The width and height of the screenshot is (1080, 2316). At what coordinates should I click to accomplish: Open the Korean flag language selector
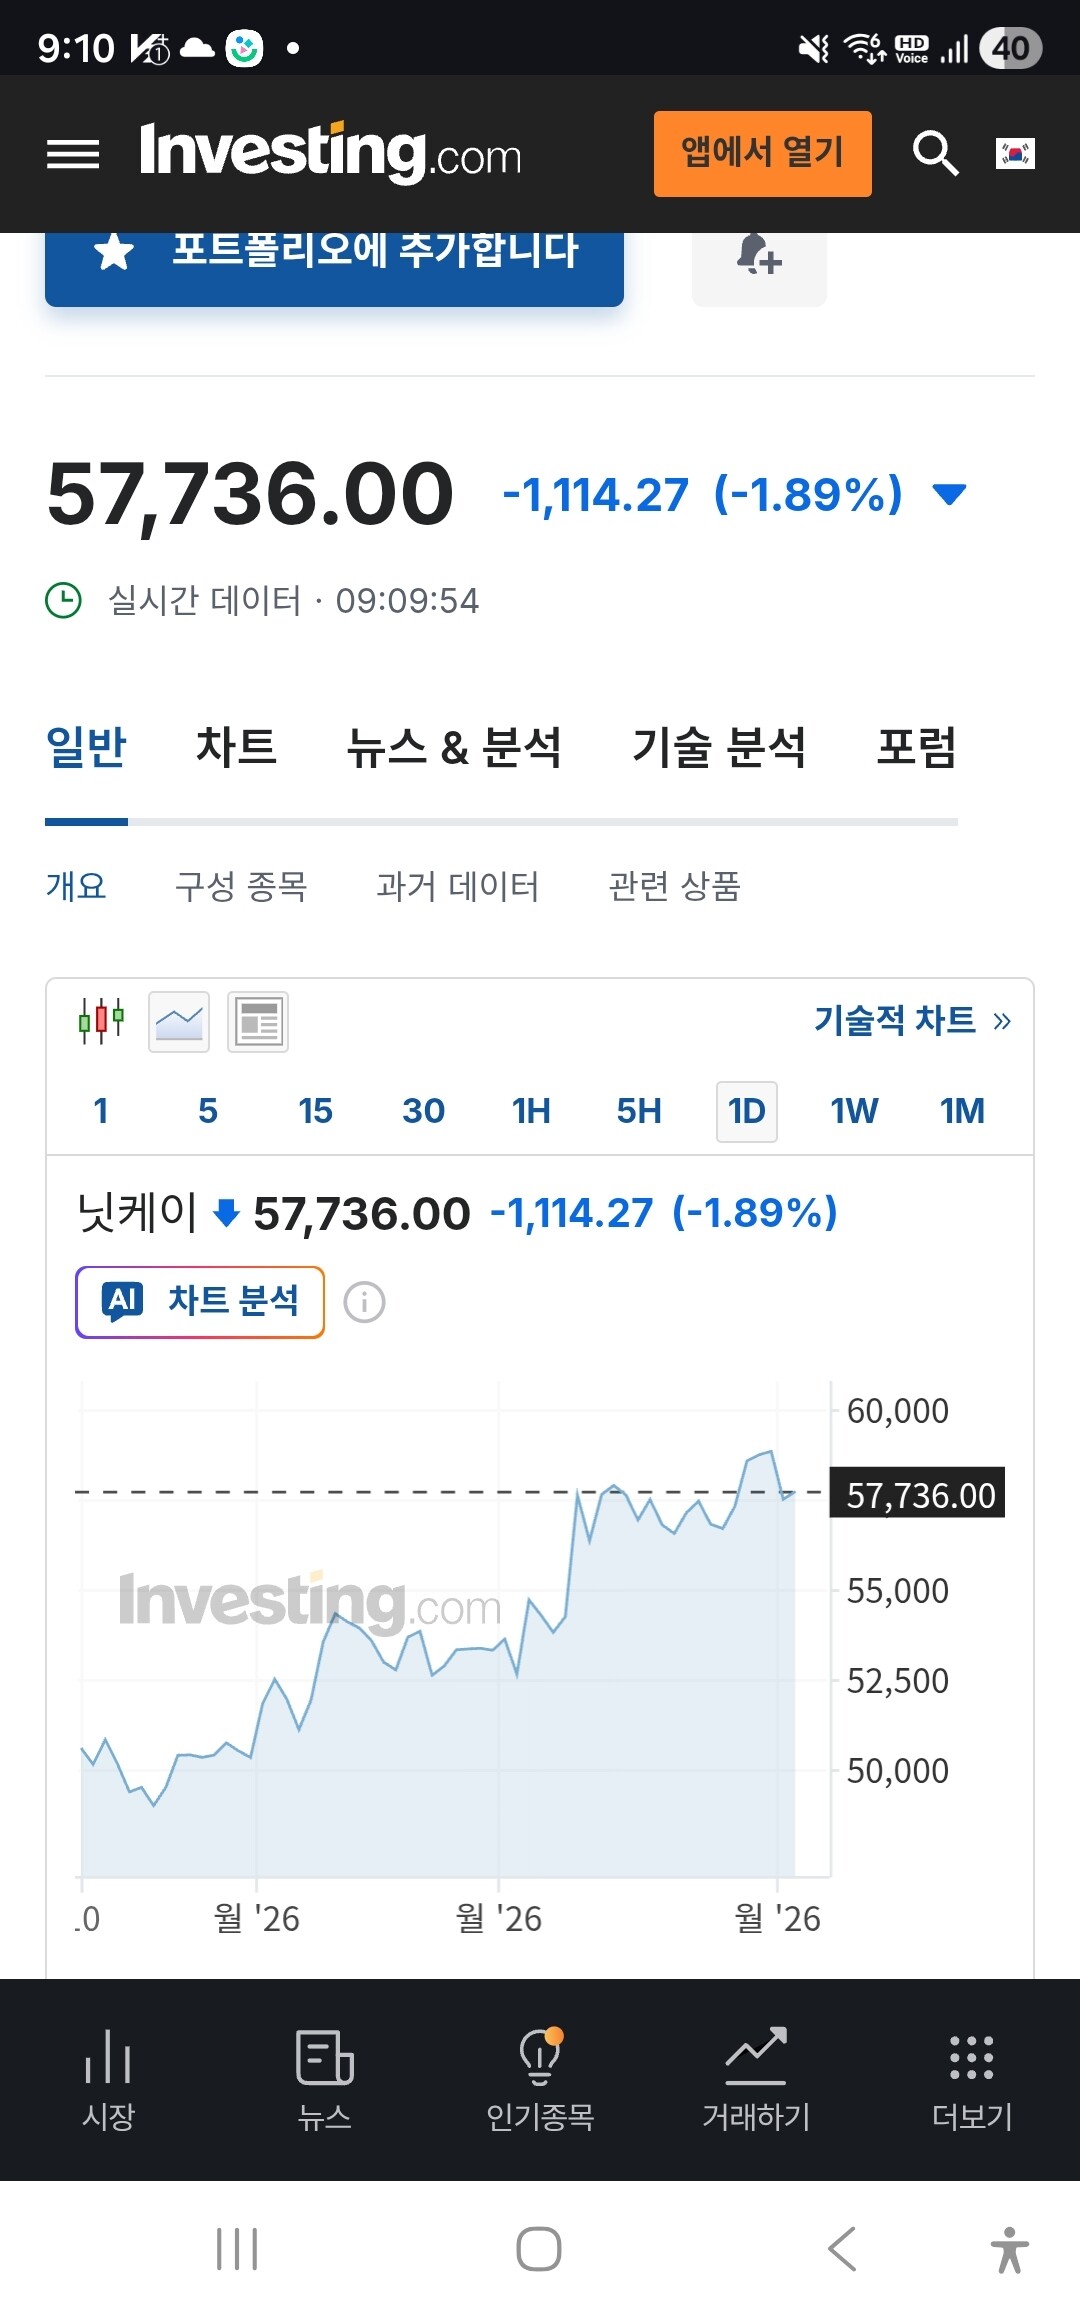[1015, 153]
